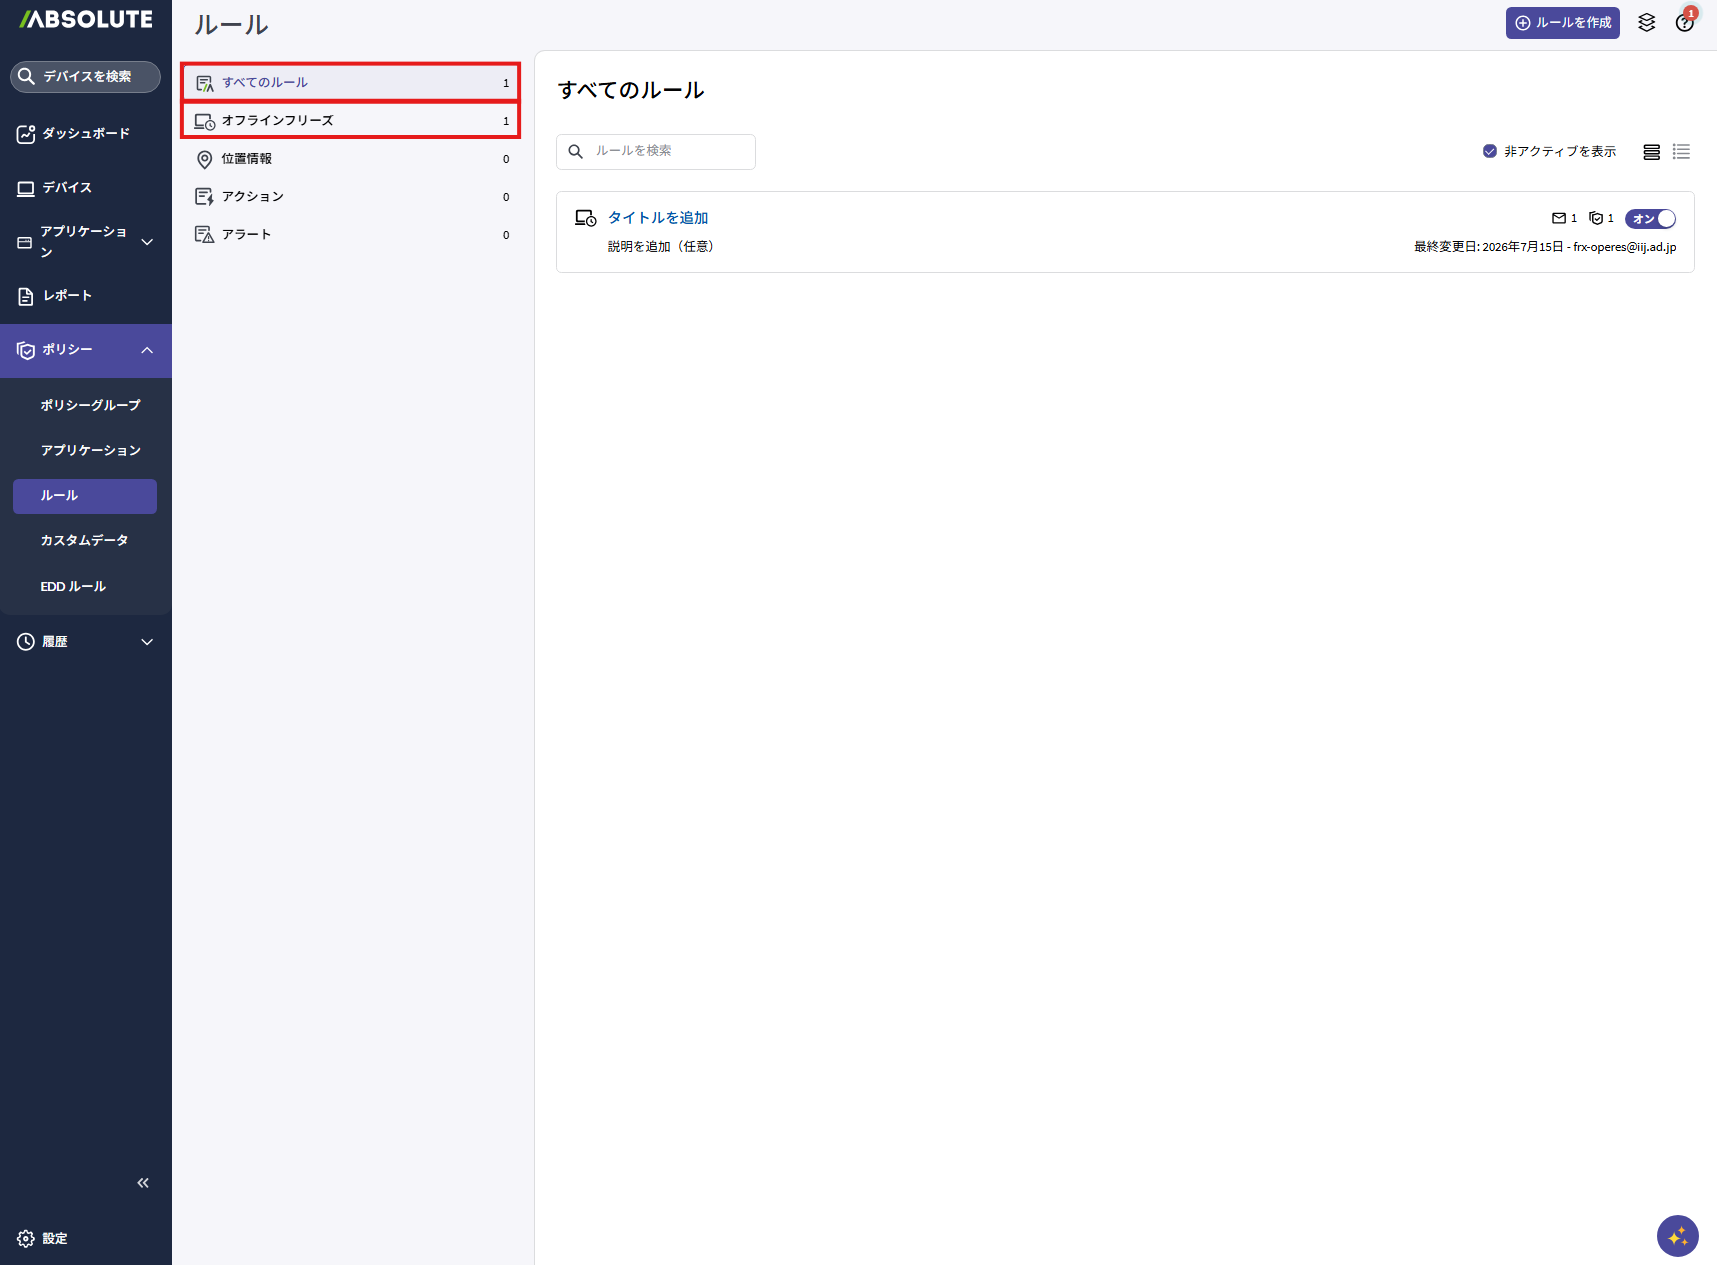Click the laptop icon beside デバイス

pyautogui.click(x=26, y=188)
